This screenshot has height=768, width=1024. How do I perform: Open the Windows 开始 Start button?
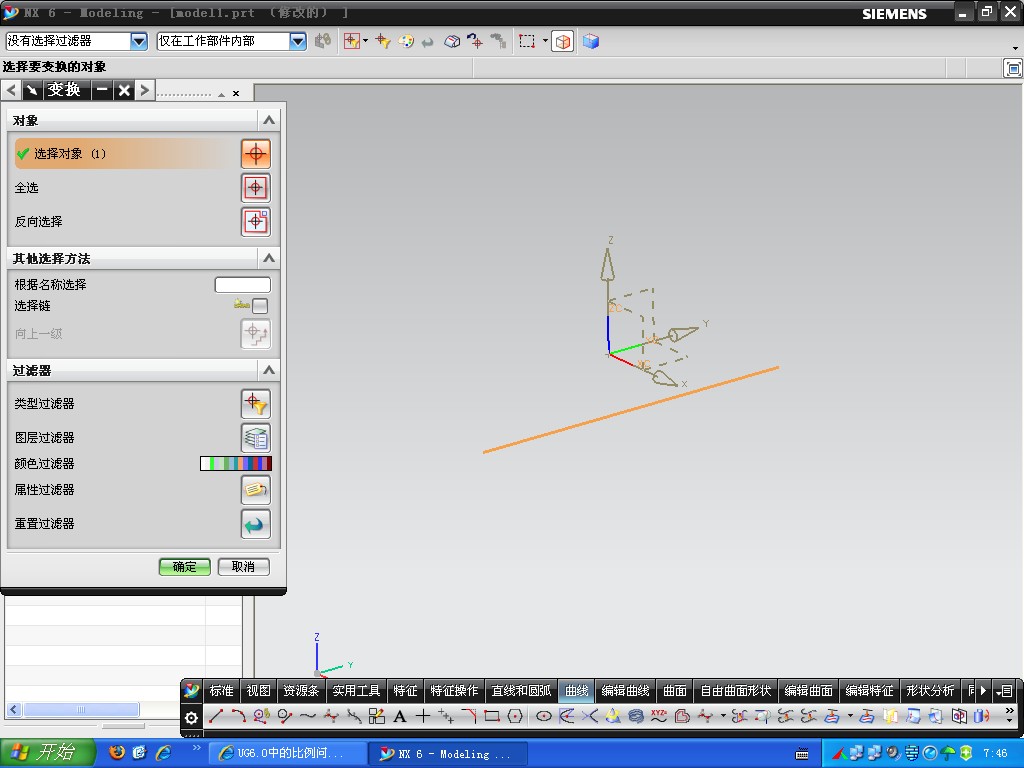47,753
